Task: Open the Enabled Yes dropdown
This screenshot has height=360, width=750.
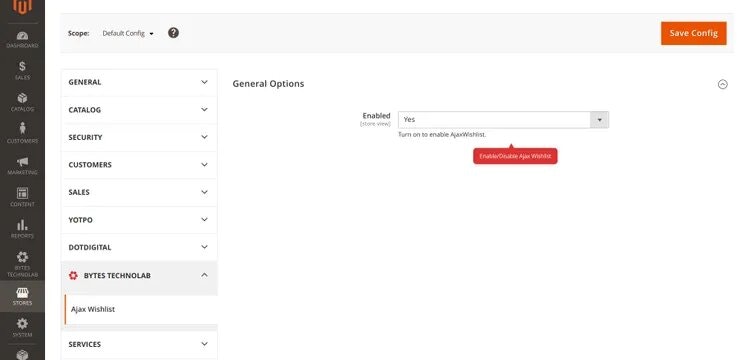Action: [x=503, y=120]
